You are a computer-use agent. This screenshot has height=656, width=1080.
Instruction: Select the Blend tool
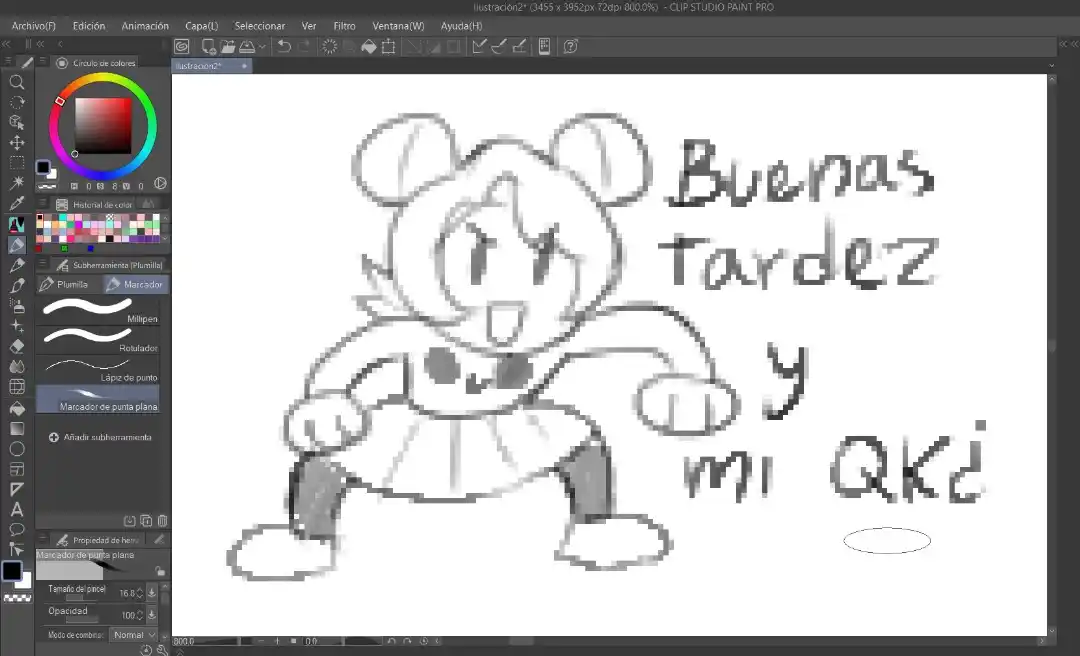point(17,366)
